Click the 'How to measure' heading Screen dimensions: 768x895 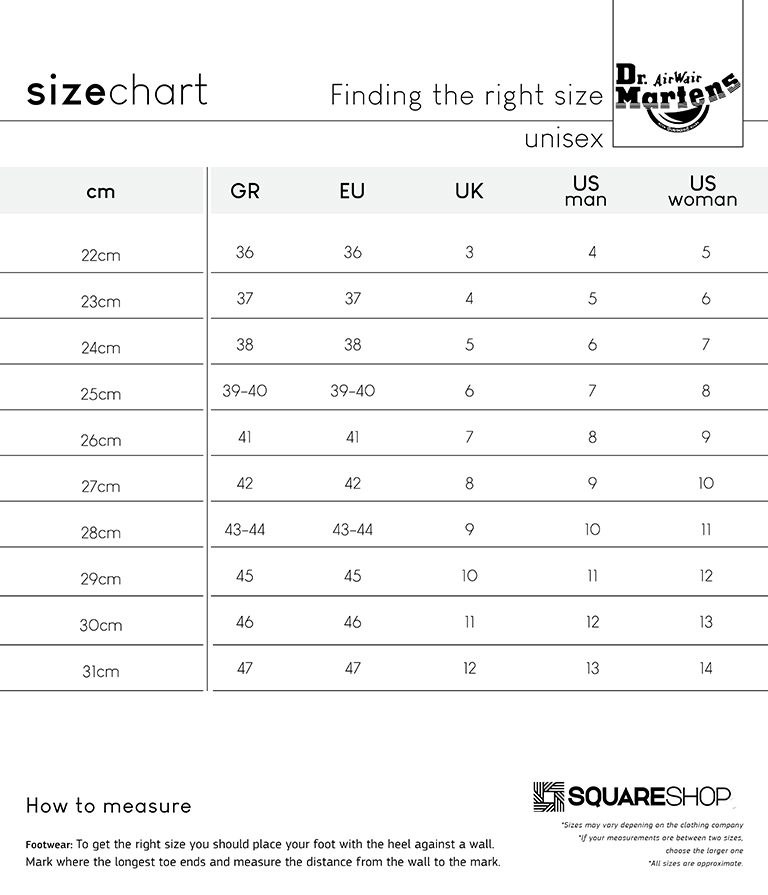point(108,806)
